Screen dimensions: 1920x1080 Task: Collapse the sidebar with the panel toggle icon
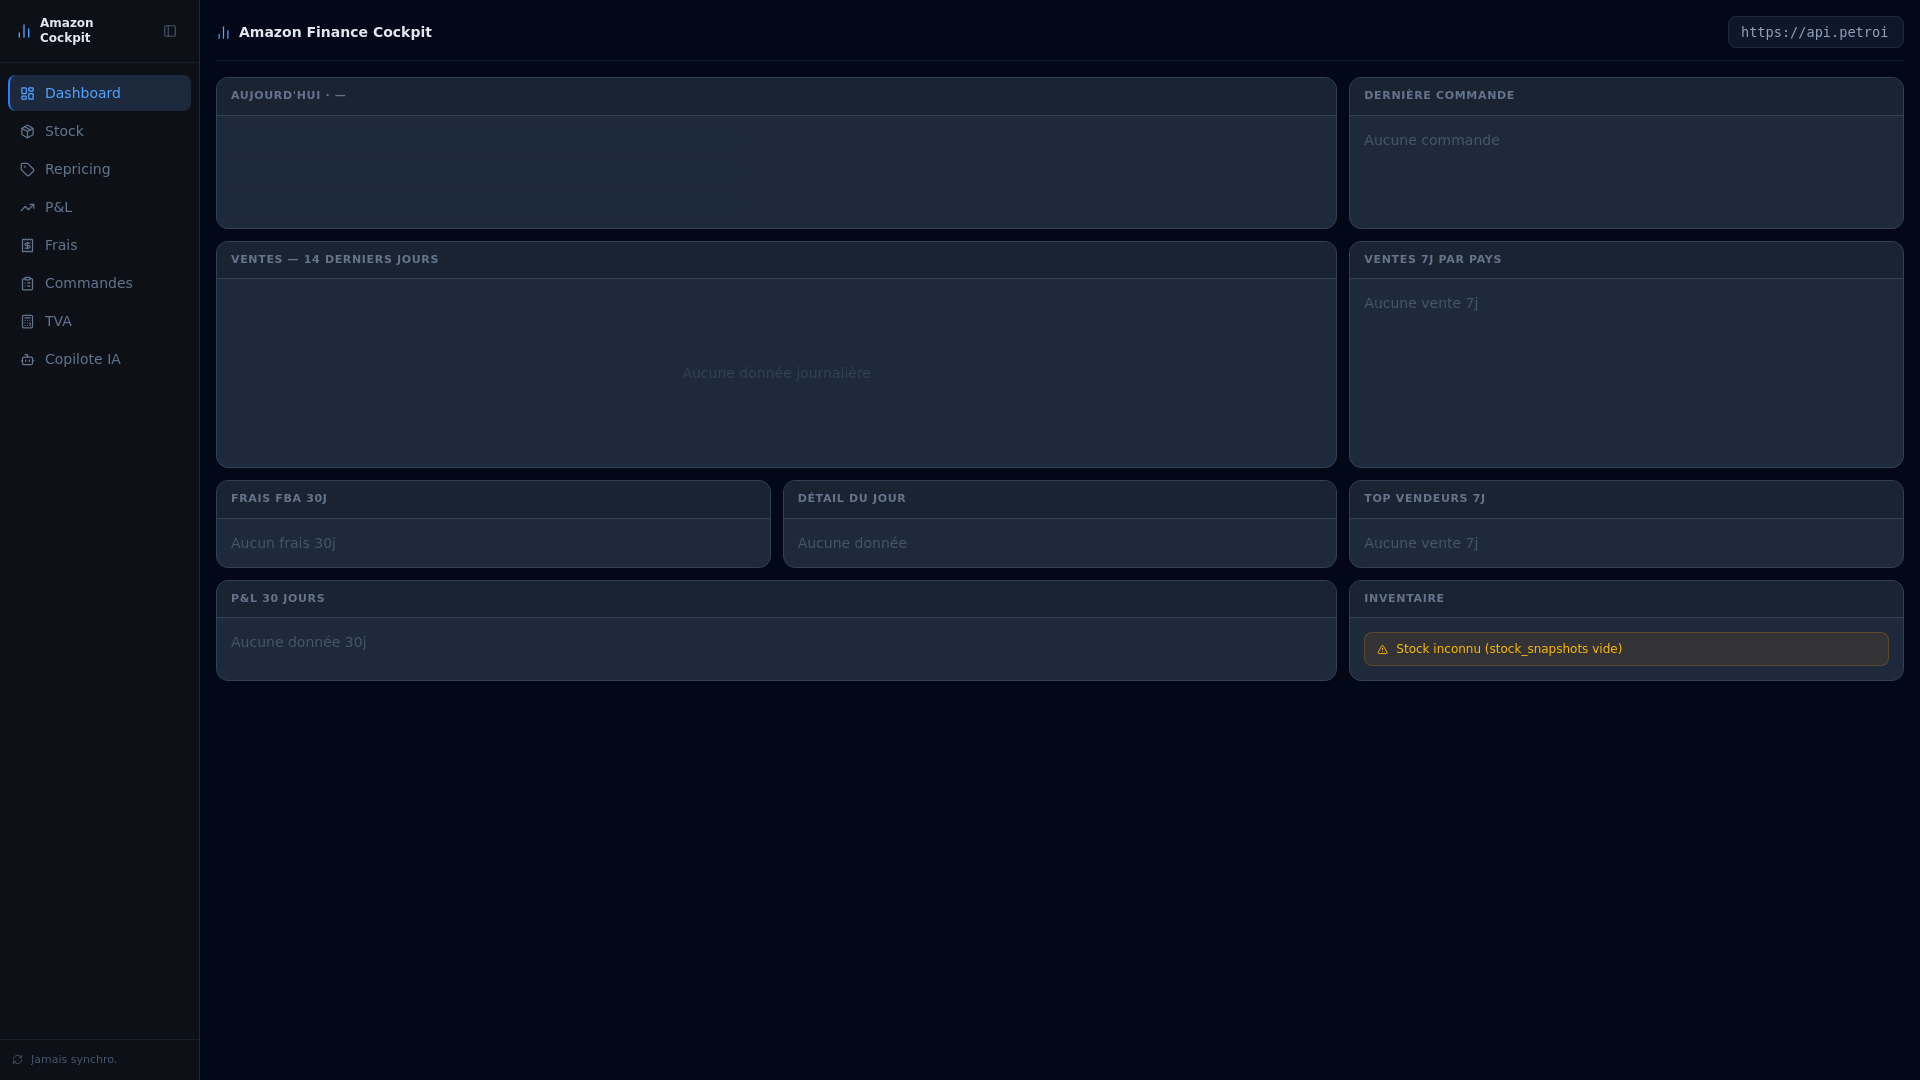(x=170, y=31)
